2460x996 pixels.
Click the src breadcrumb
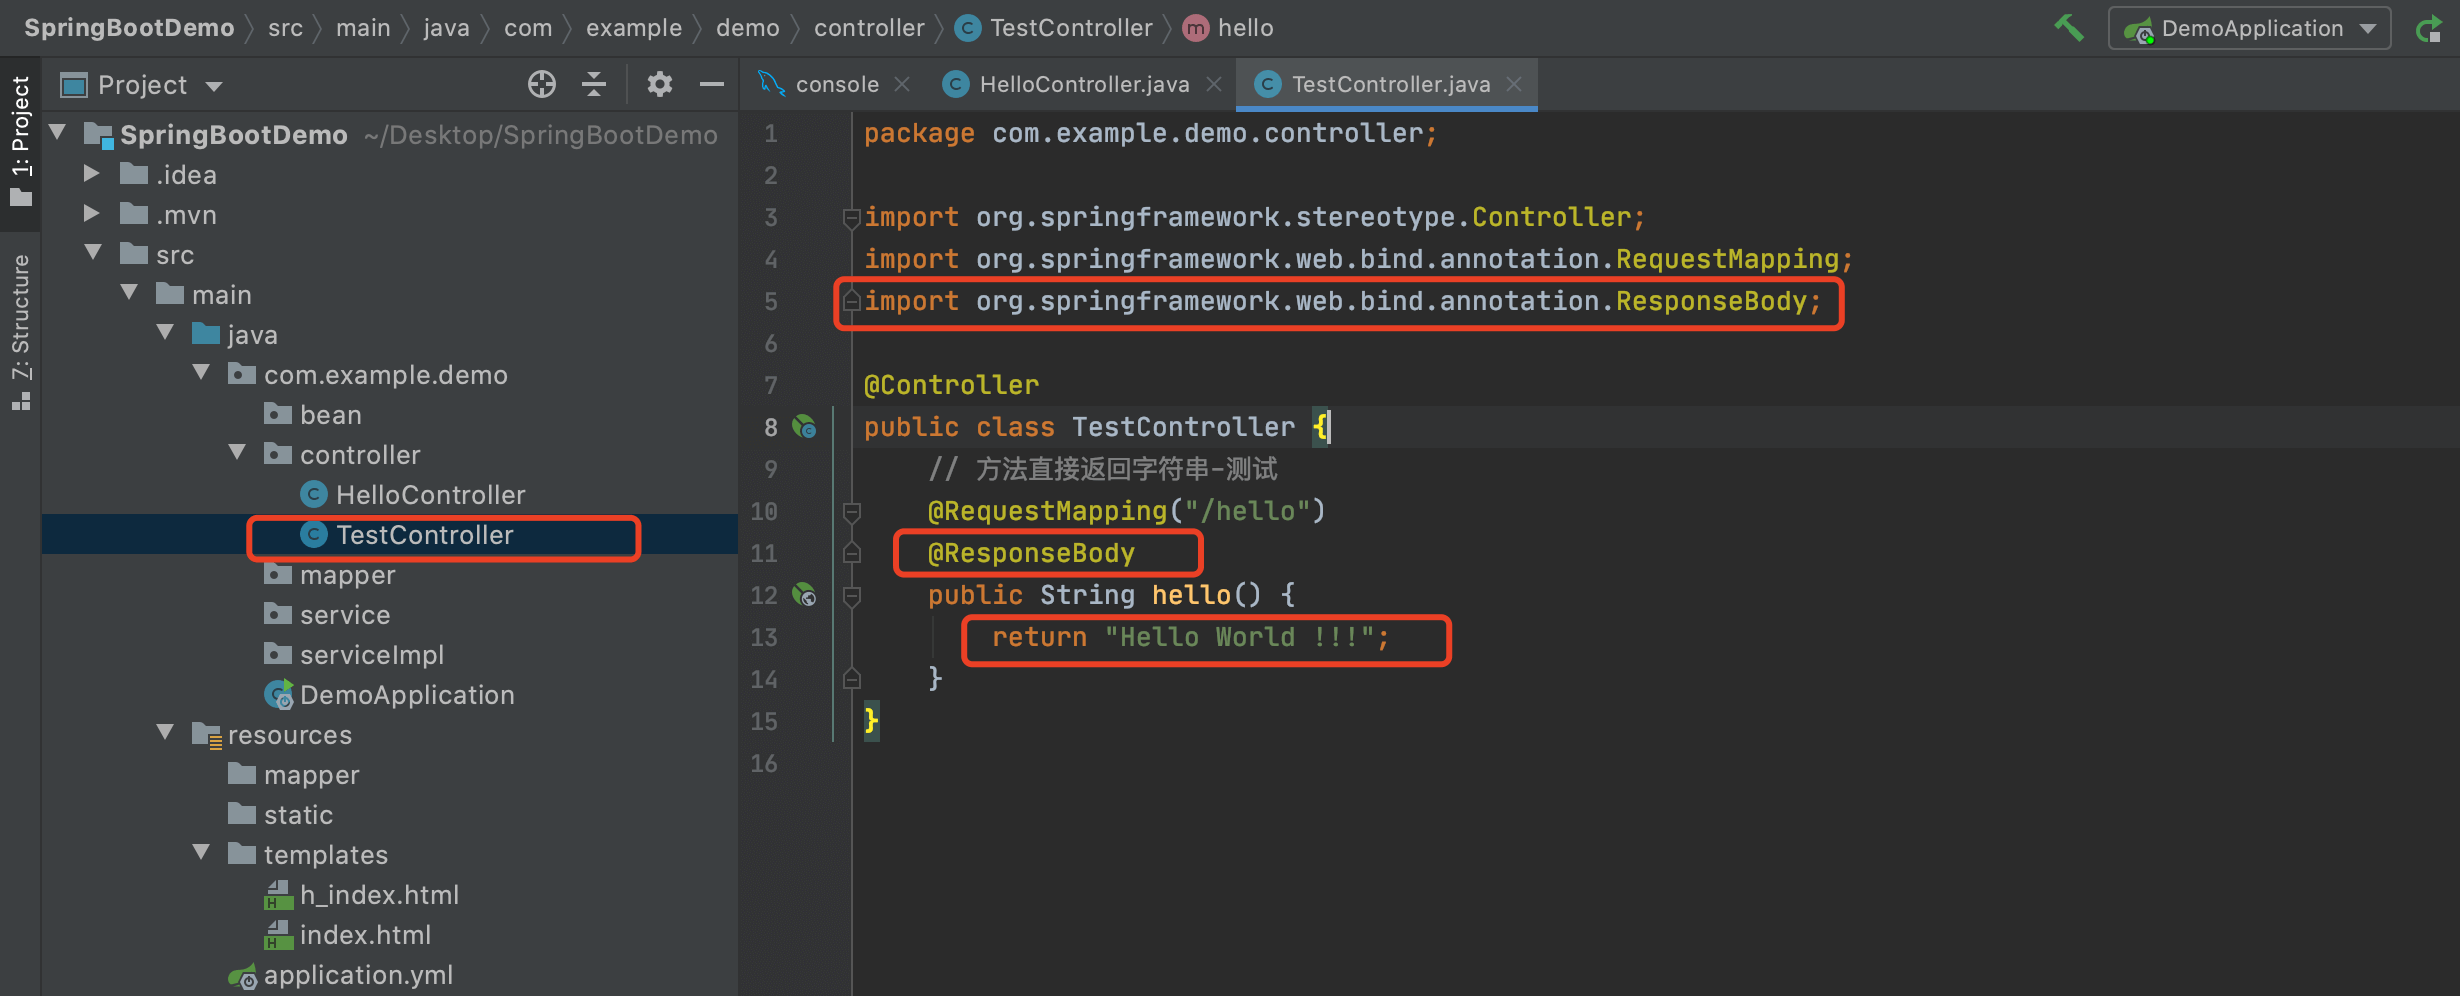pyautogui.click(x=285, y=28)
